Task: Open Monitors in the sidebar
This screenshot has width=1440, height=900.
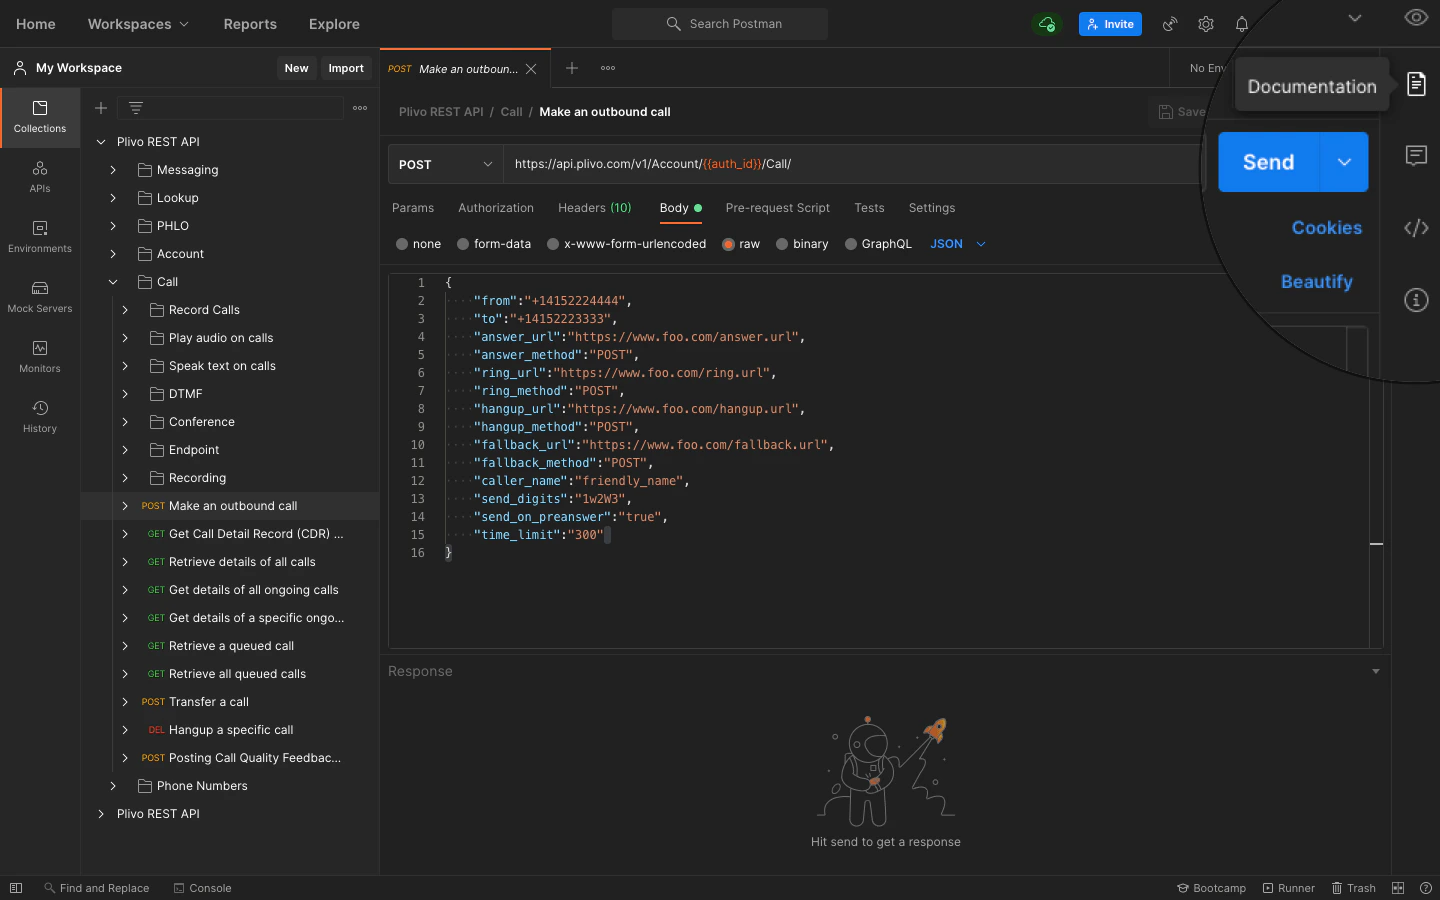Action: click(40, 357)
